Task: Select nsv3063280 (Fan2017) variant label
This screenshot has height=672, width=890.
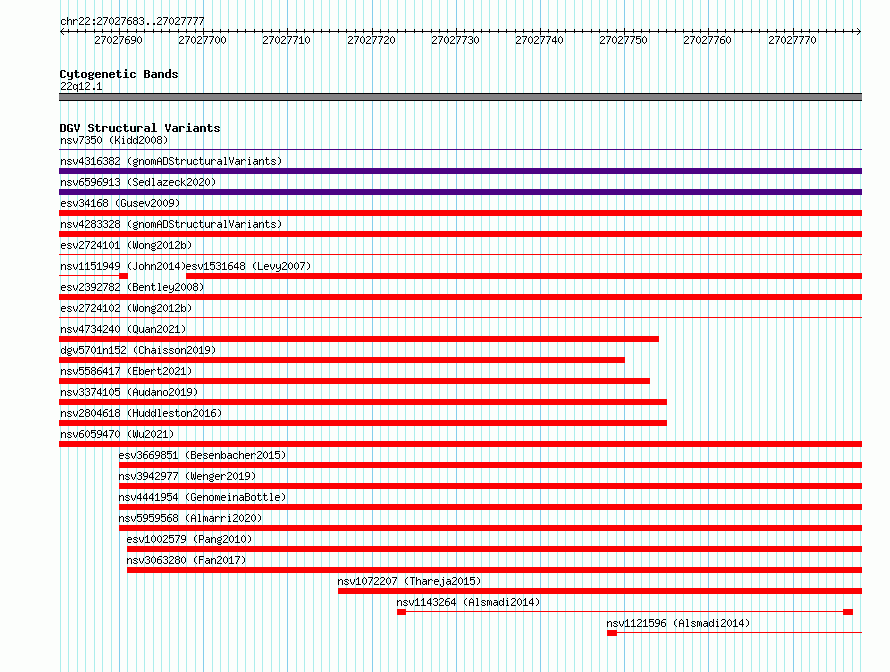Action: click(x=186, y=560)
